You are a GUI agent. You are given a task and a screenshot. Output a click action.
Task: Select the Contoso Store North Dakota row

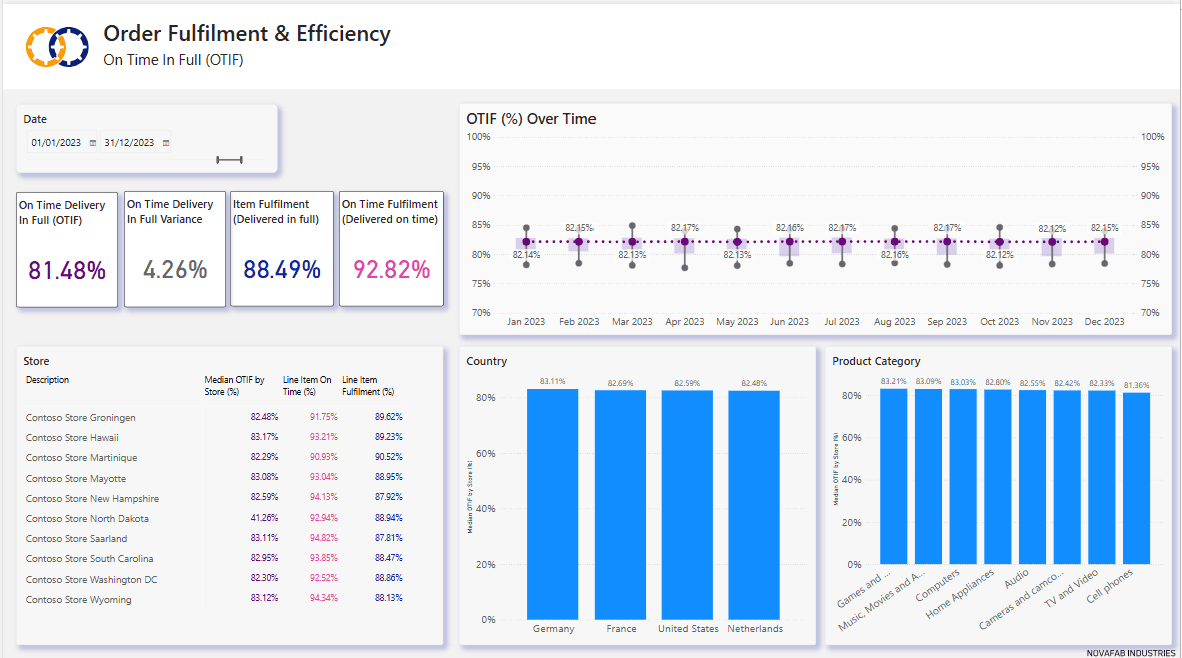[87, 519]
